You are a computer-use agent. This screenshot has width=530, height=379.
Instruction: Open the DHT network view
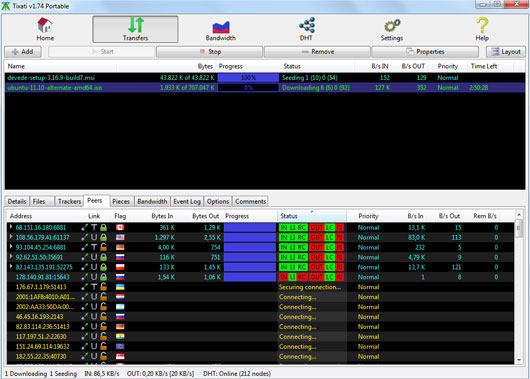coord(307,29)
